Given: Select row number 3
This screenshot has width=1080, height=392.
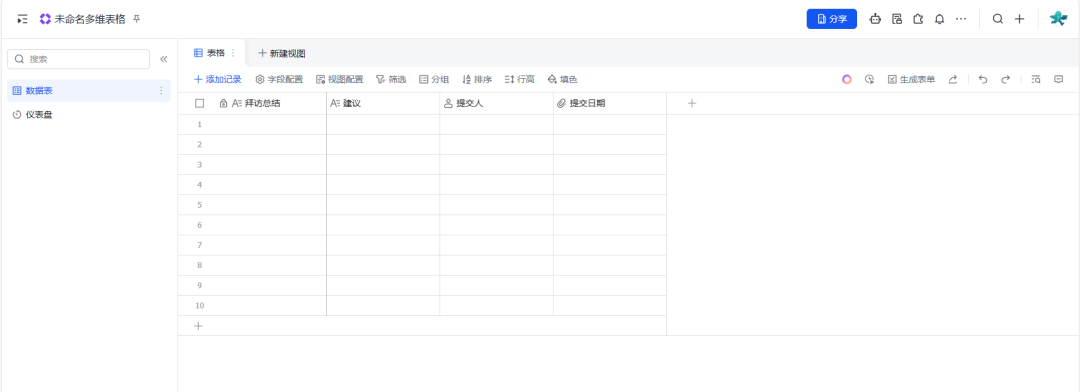Looking at the screenshot, I should [200, 165].
